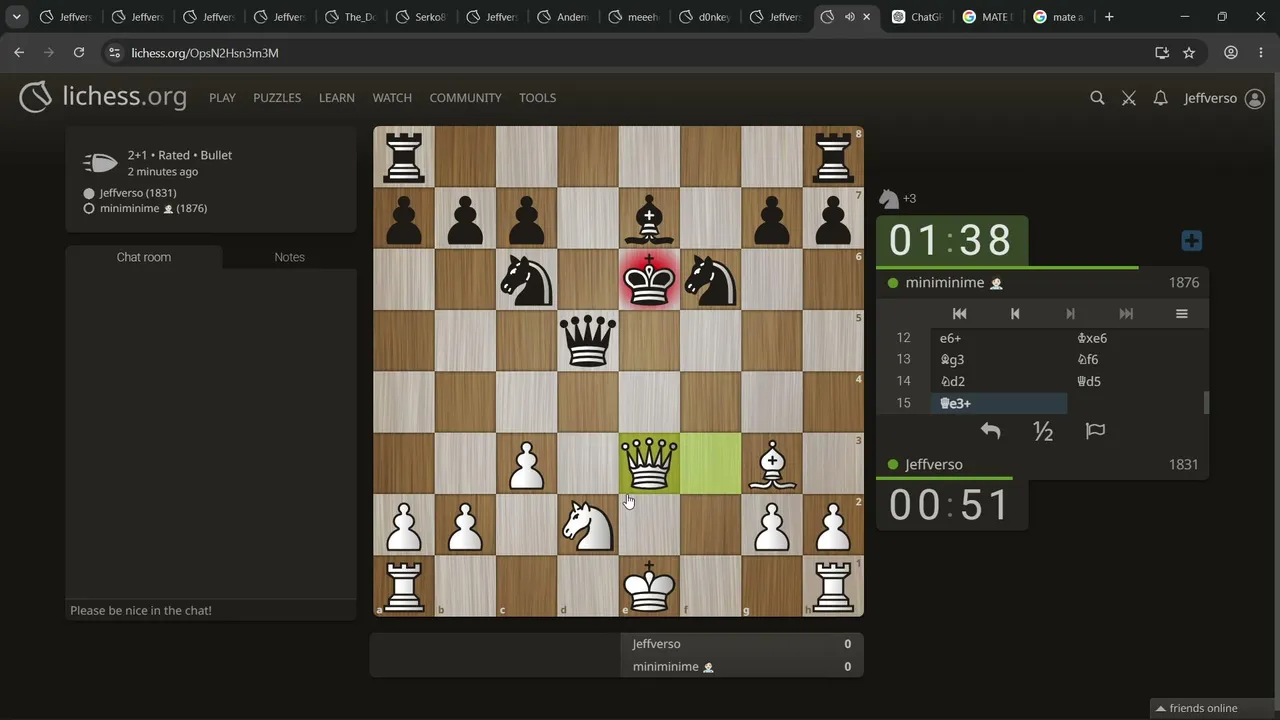The height and width of the screenshot is (720, 1280).
Task: Switch to the The_Dc browser tab
Action: tap(351, 17)
